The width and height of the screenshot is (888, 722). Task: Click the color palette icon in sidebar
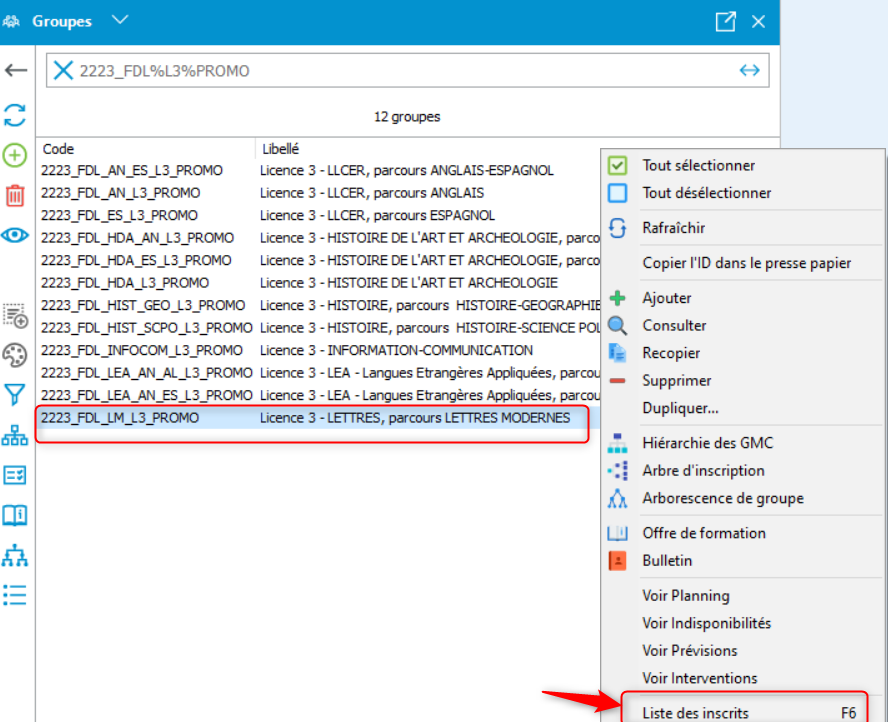15,355
